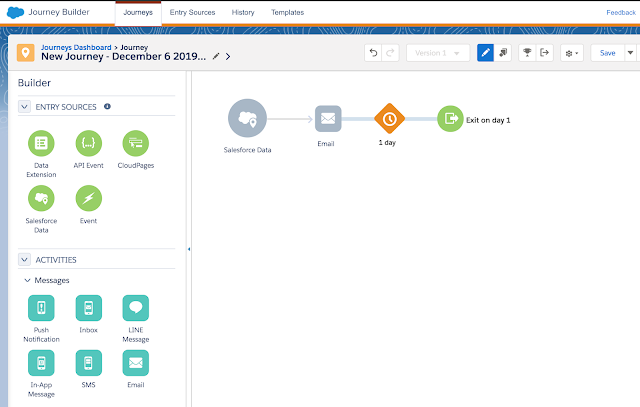The image size is (640, 407).
Task: Open the Version 1 dropdown
Action: coord(438,53)
